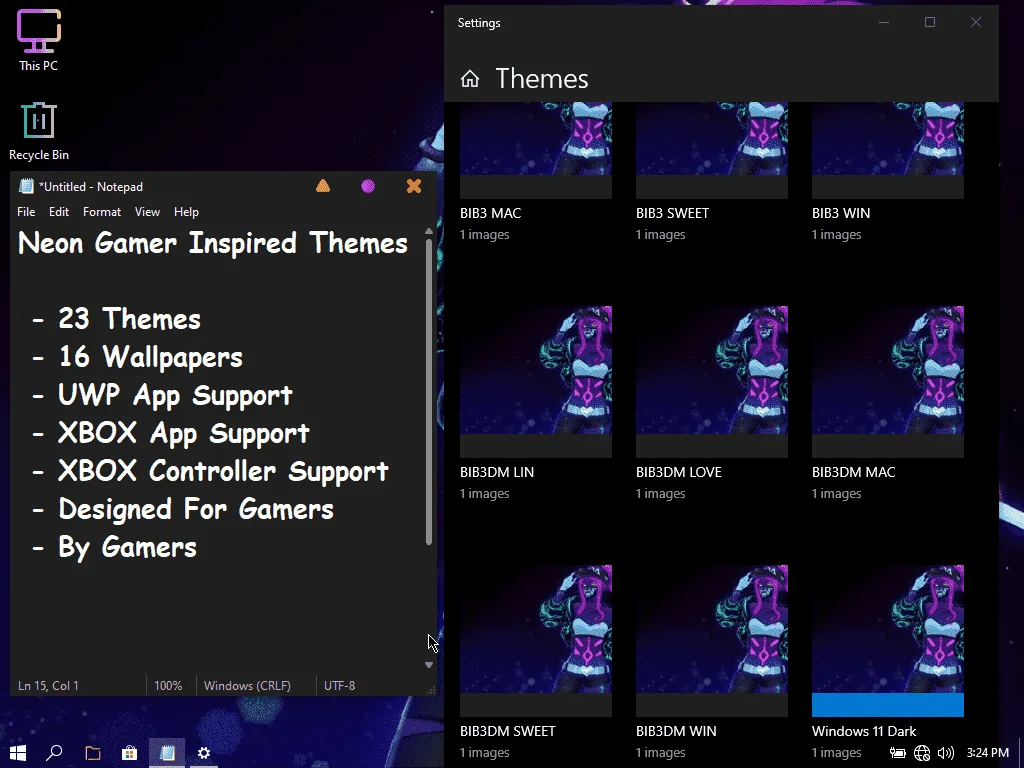Click the 'XBOX Controller Support' line
Image resolution: width=1024 pixels, height=768 pixels.
point(223,472)
